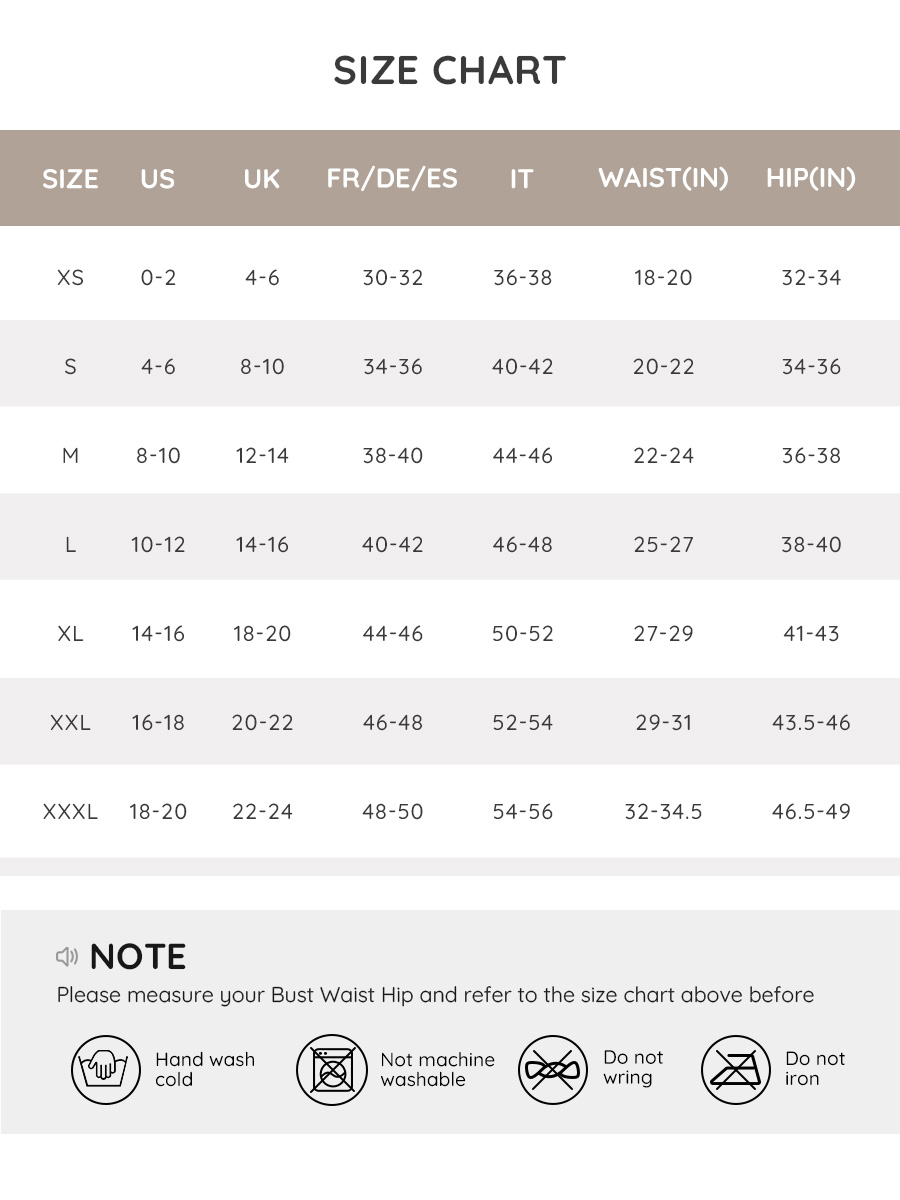The image size is (900, 1200).
Task: Click the "Not machine washable" label text
Action: coord(437,1069)
